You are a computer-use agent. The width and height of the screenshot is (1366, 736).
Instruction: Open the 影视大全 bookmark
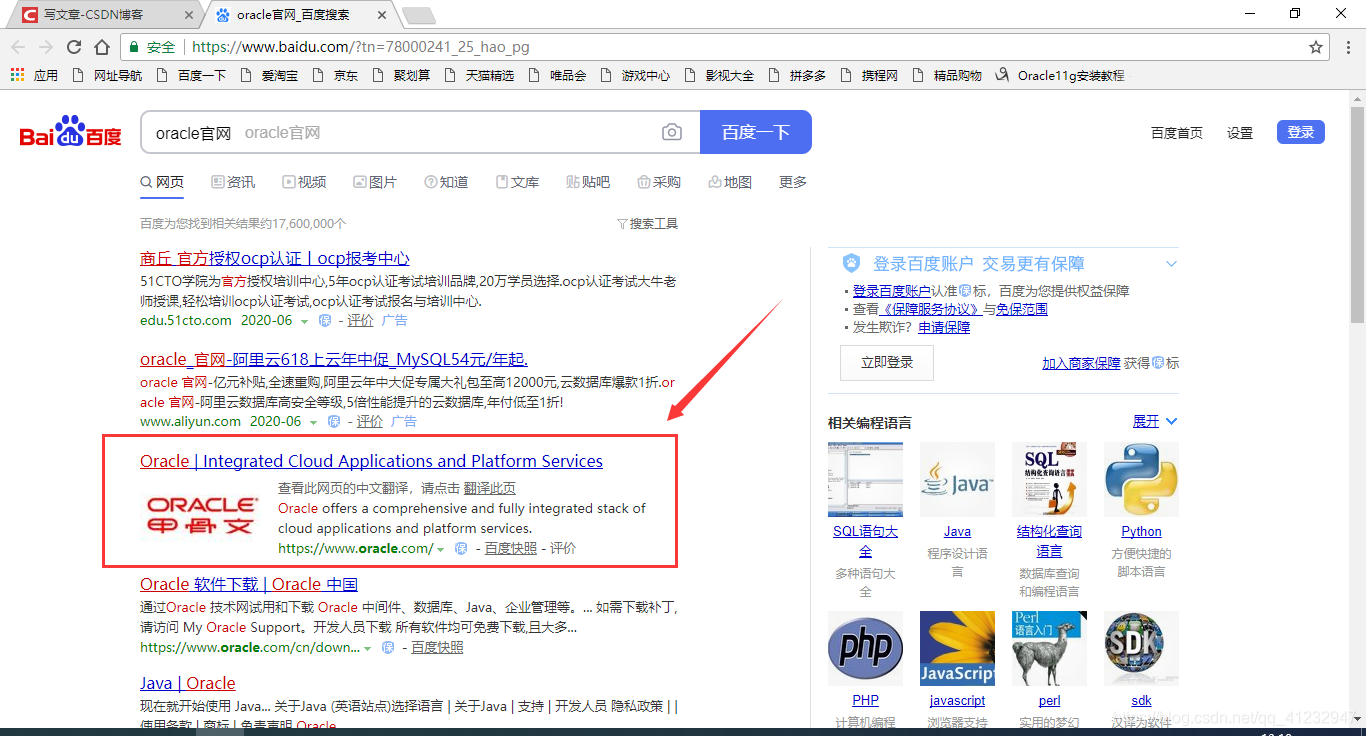[720, 75]
